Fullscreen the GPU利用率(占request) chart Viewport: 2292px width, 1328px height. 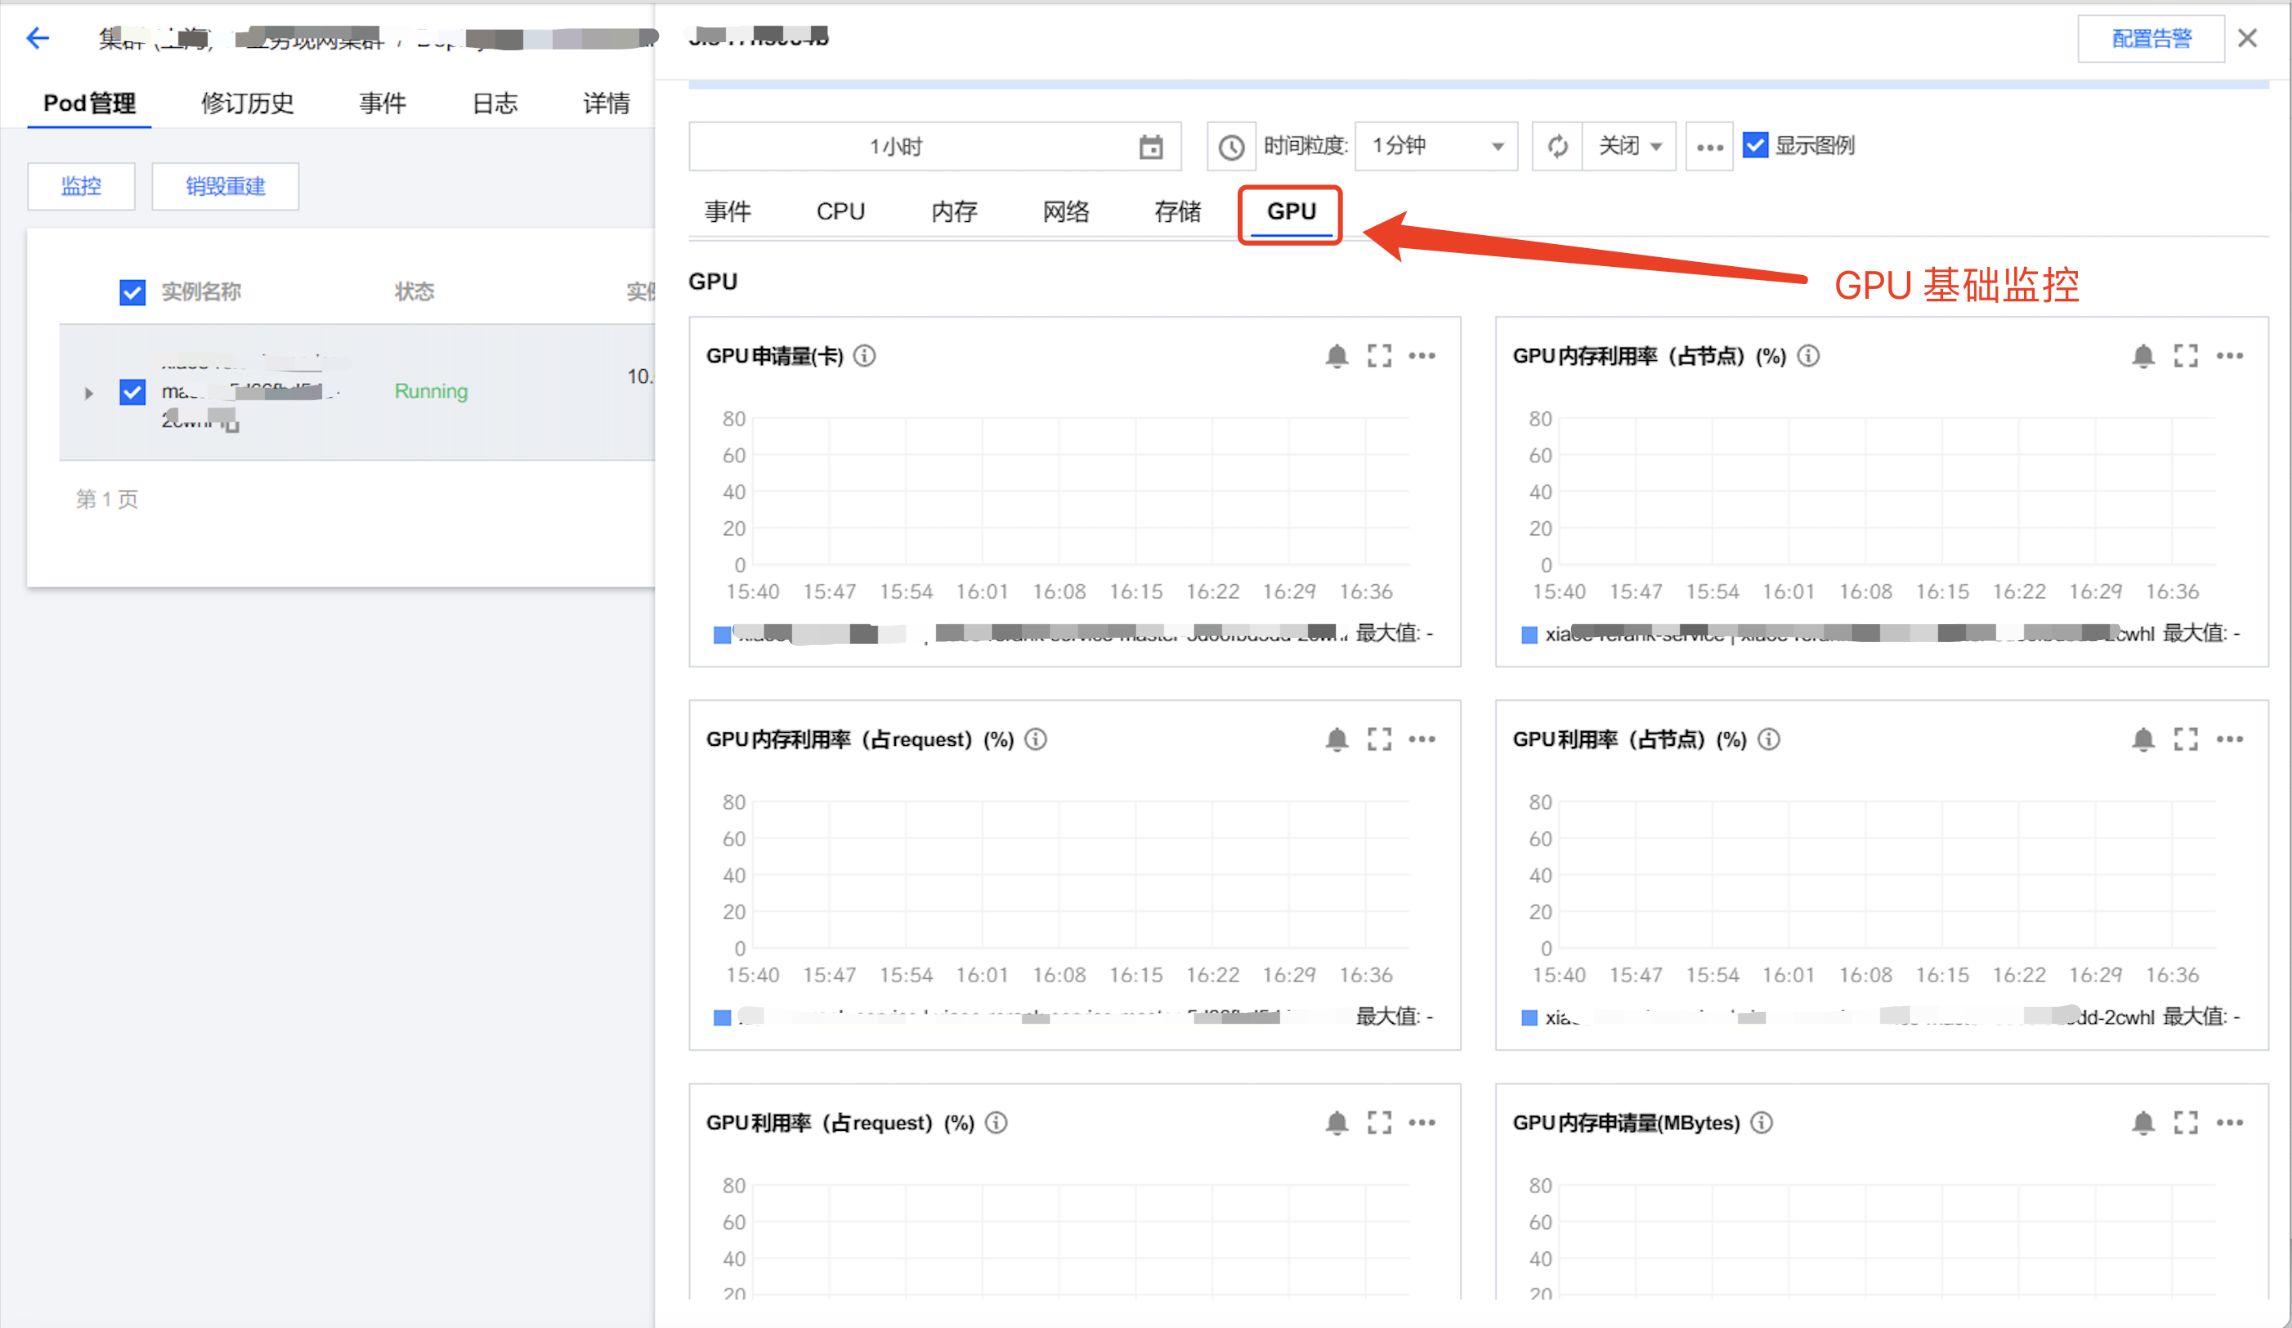(1380, 1123)
